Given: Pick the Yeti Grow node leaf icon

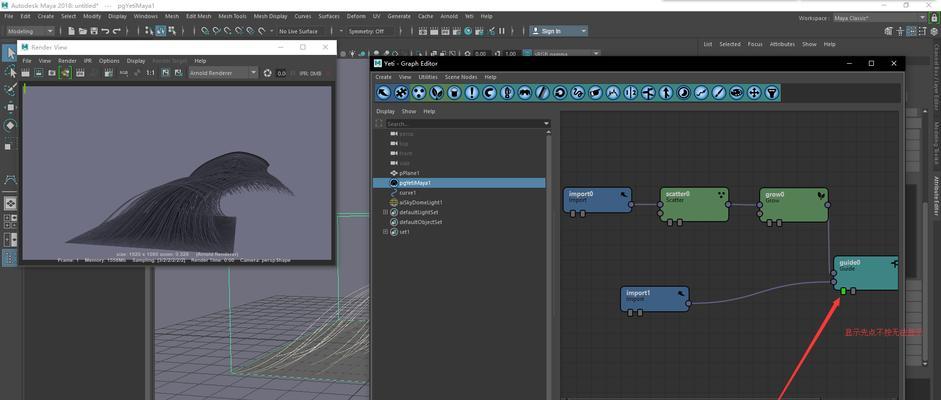Looking at the screenshot, I should tap(437, 93).
